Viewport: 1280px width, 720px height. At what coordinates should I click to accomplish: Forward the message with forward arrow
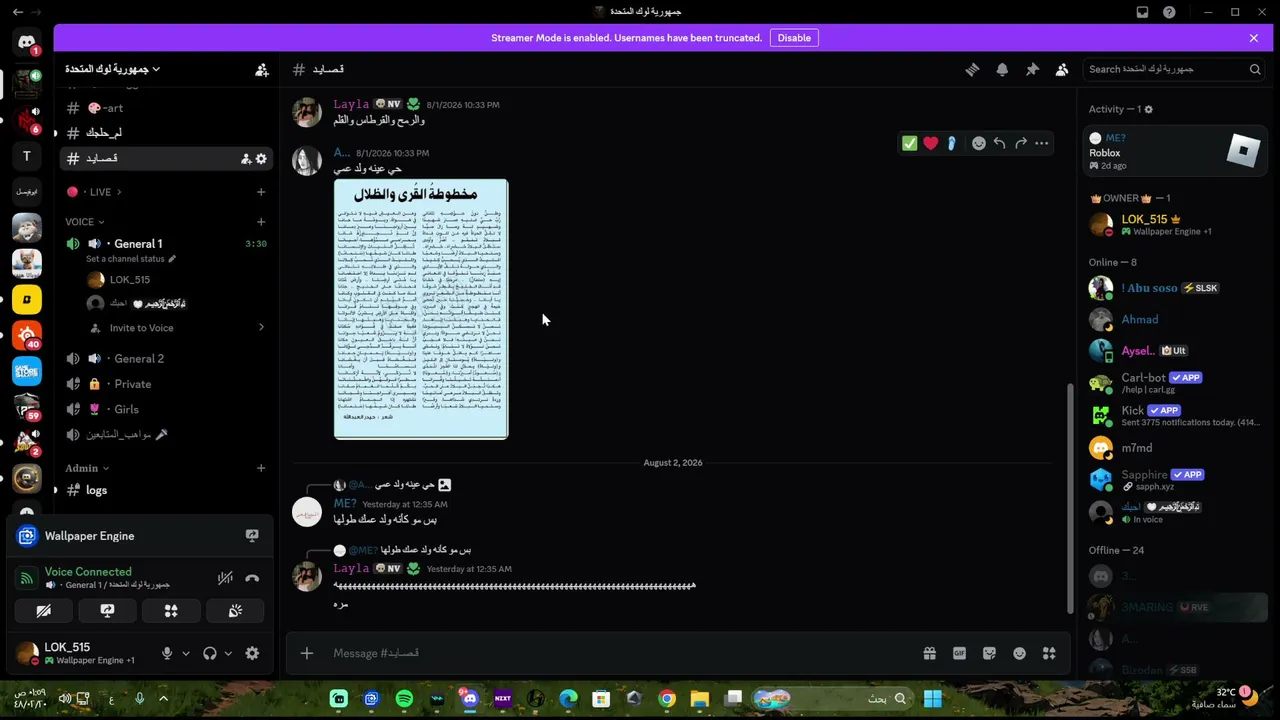point(1021,143)
